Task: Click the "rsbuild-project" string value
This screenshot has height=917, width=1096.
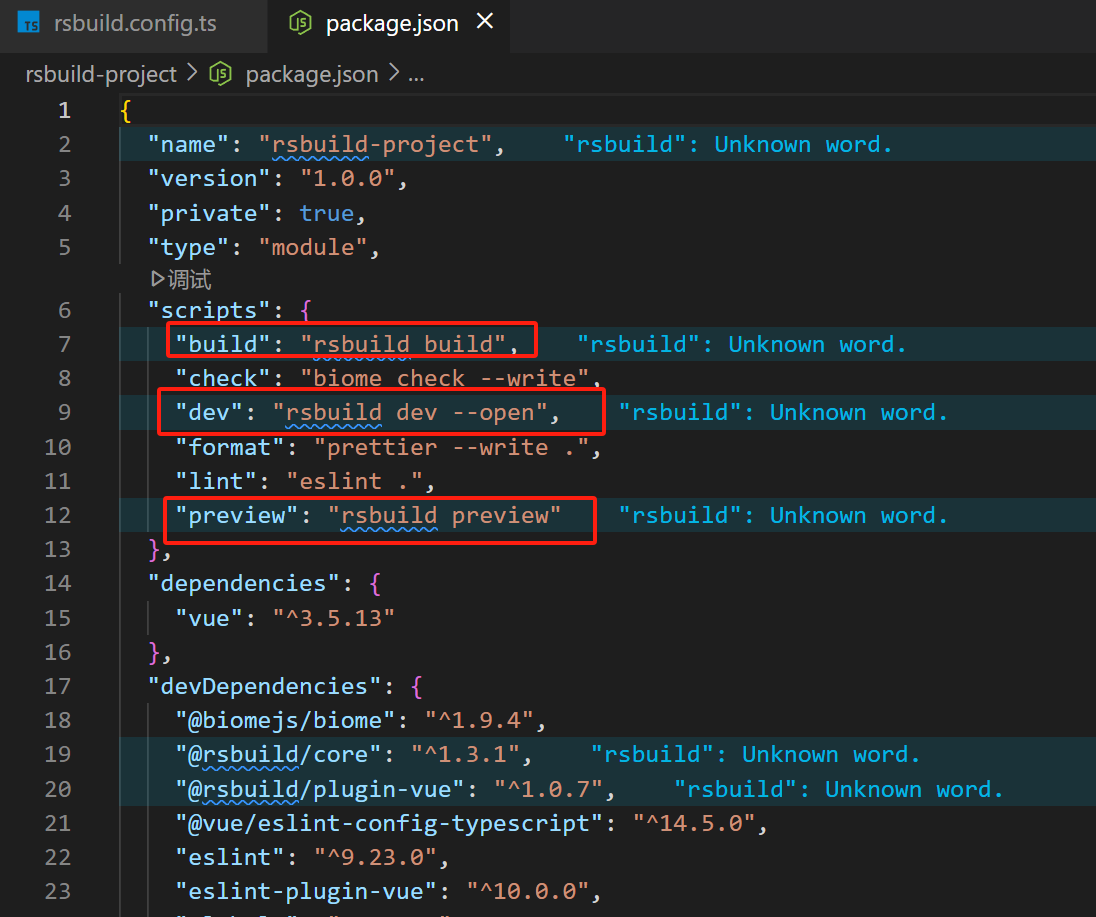Action: [x=375, y=145]
